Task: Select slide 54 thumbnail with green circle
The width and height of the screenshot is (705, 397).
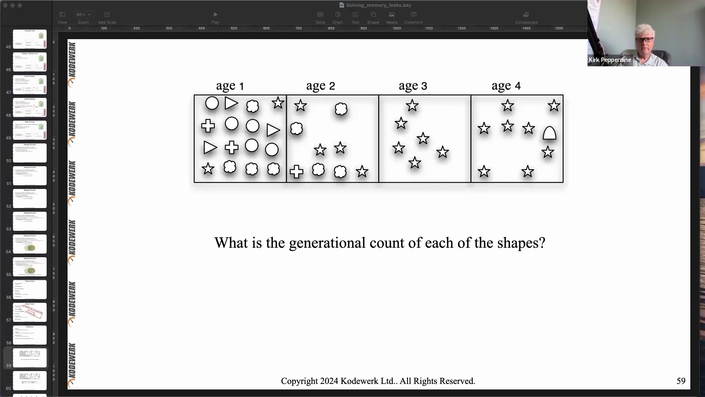Action: [x=30, y=244]
